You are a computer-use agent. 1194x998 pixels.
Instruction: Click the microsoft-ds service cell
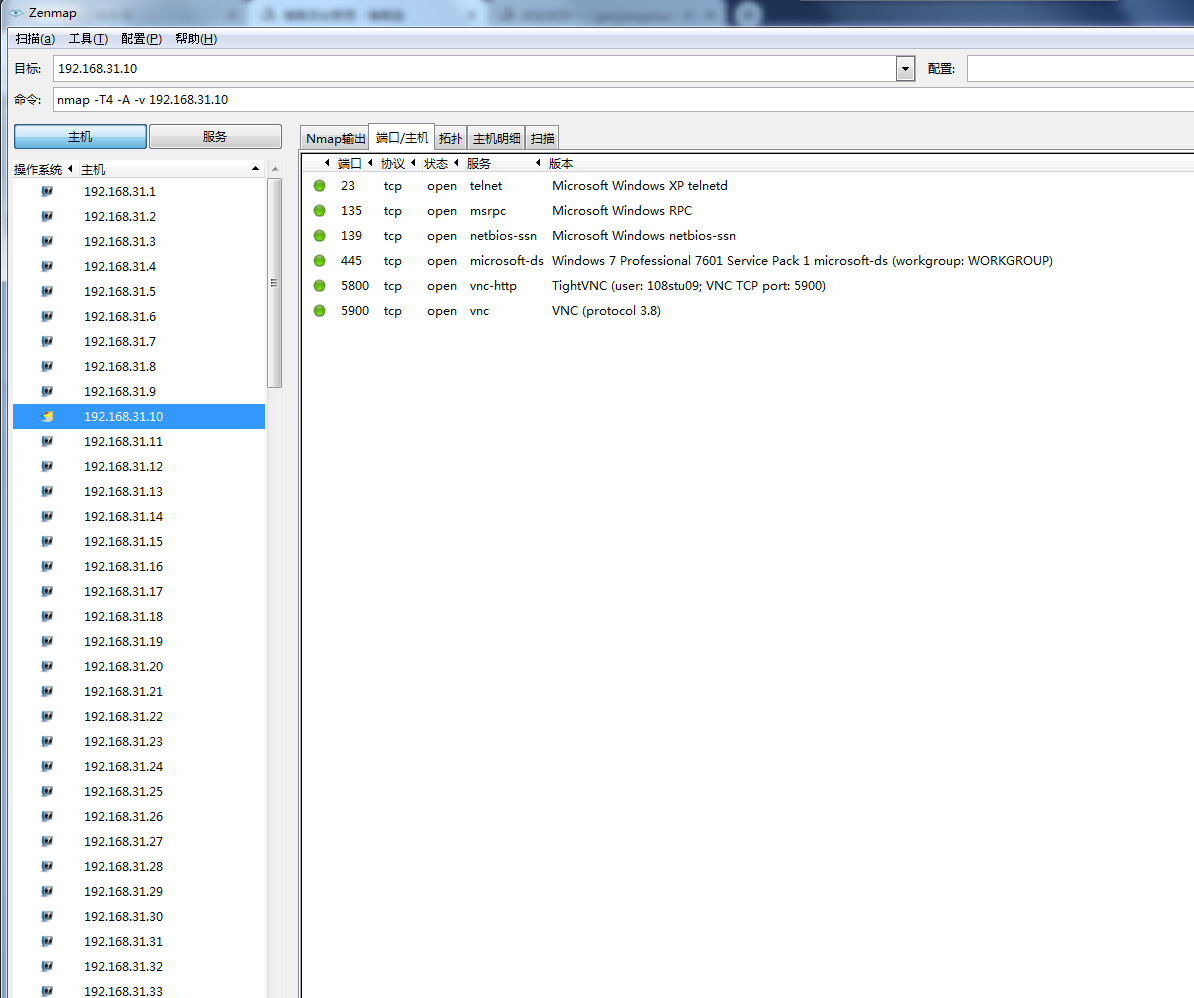[x=506, y=260]
